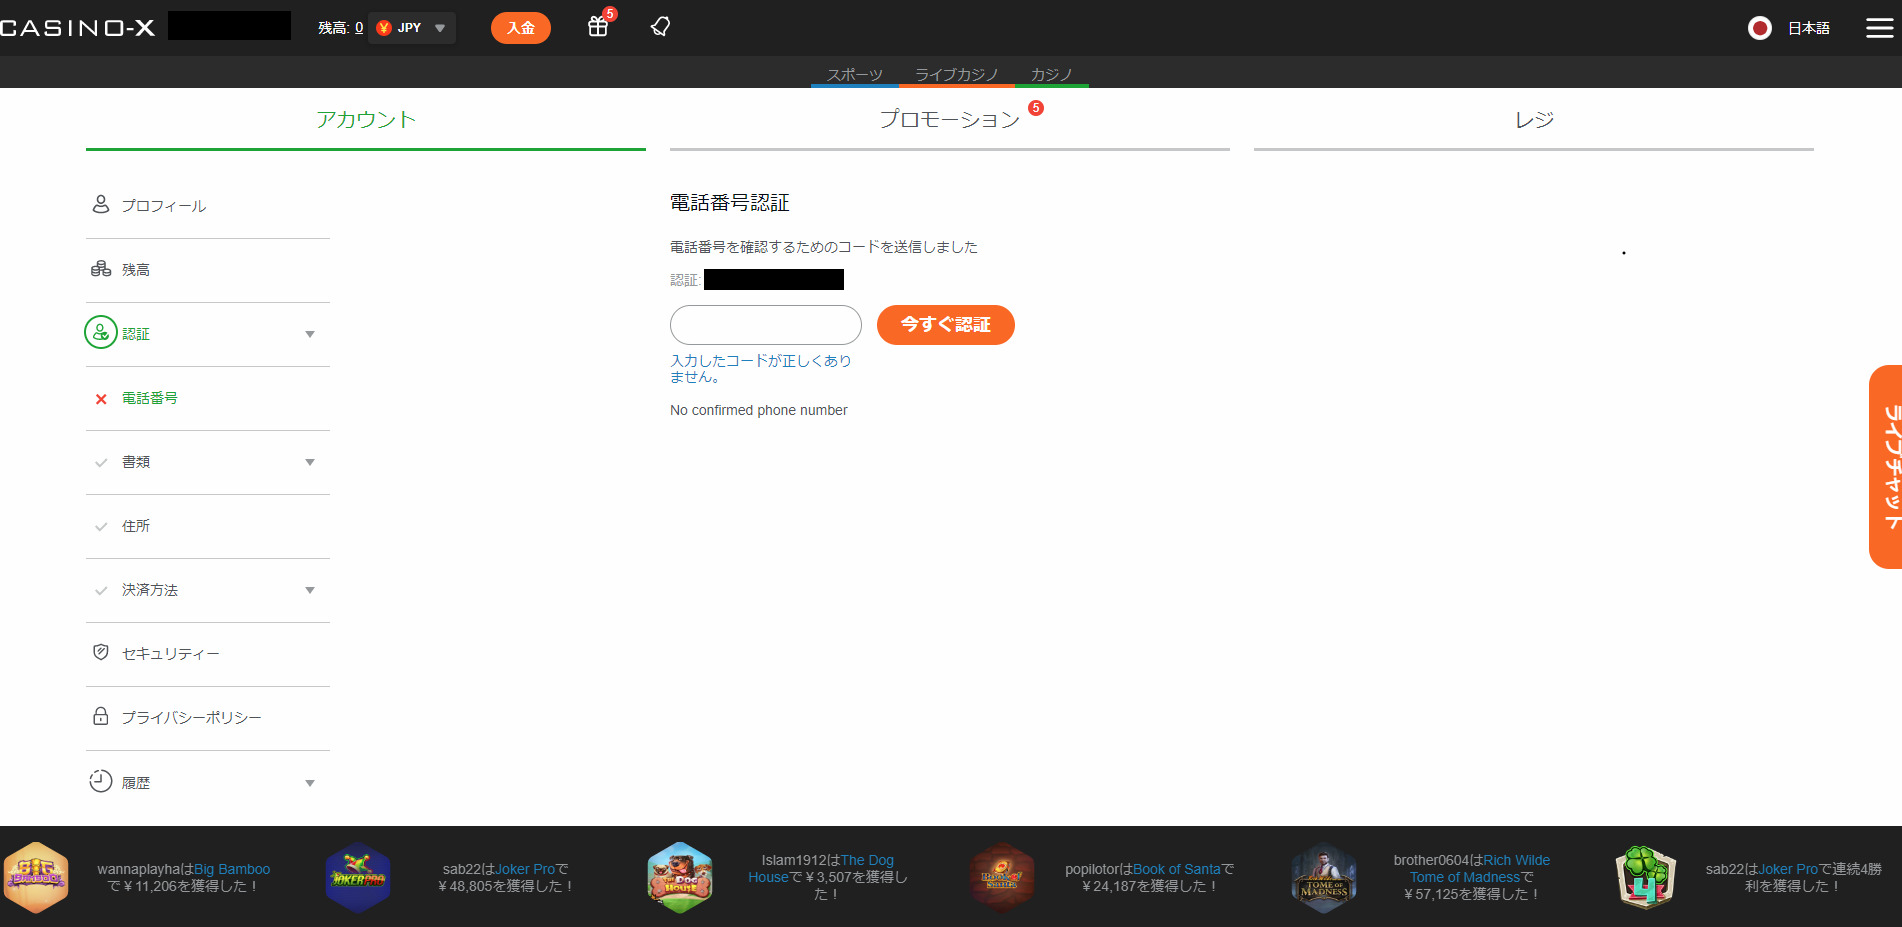The width and height of the screenshot is (1902, 927).
Task: Expand the 履歴 history section
Action: pos(309,783)
